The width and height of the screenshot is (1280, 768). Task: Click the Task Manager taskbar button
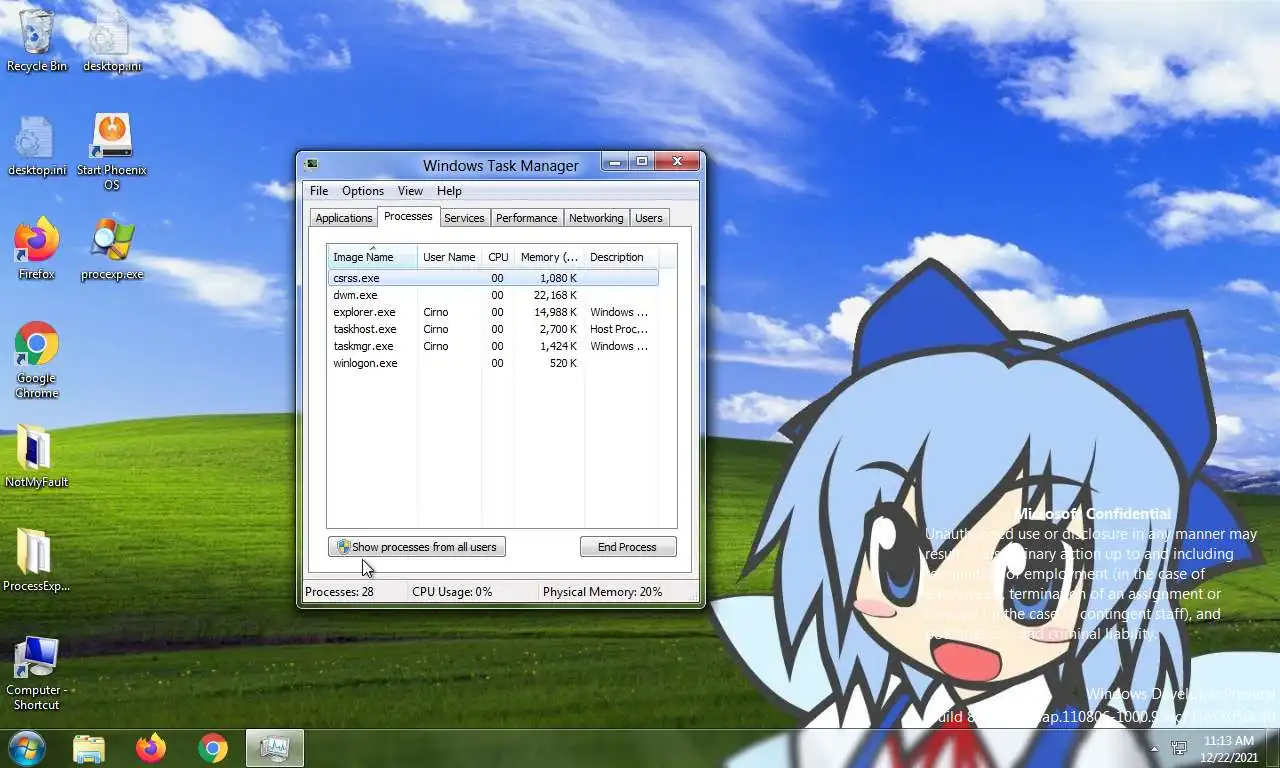(x=275, y=748)
